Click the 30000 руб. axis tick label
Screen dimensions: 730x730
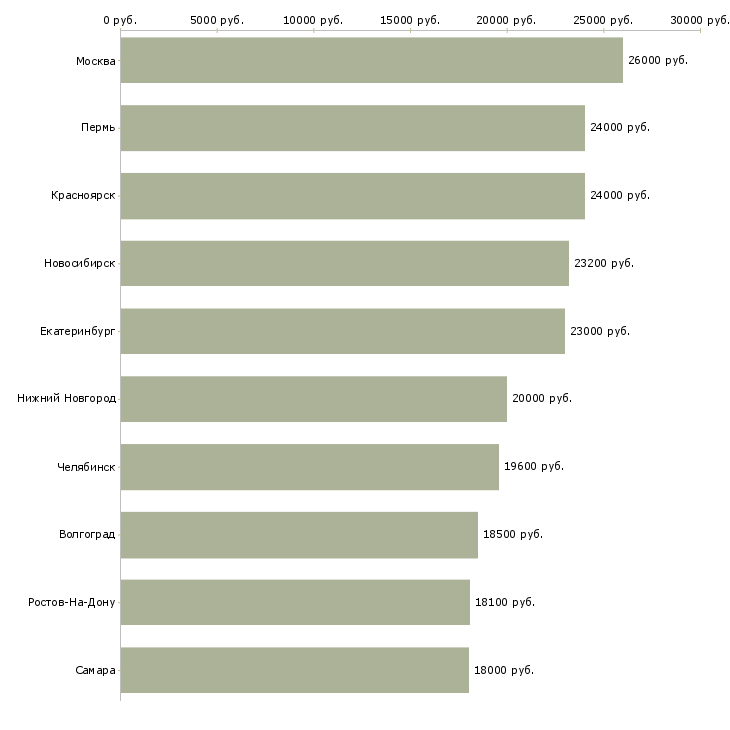700,20
